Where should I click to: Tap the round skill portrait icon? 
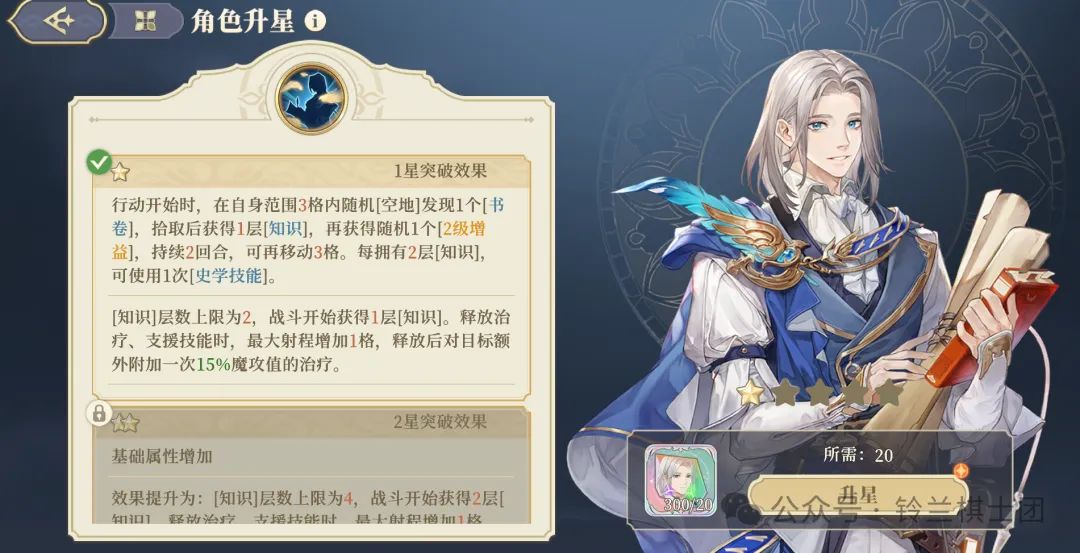click(311, 98)
